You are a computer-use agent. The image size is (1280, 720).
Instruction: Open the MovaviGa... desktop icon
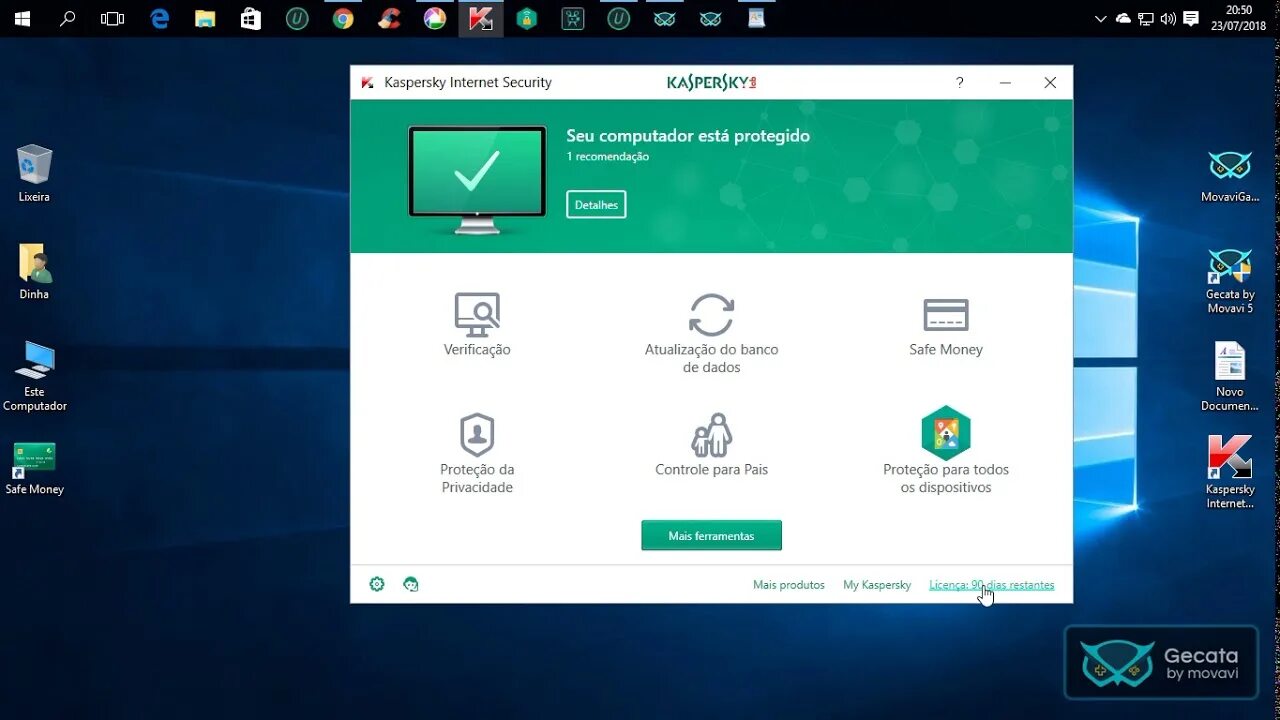tap(1230, 175)
